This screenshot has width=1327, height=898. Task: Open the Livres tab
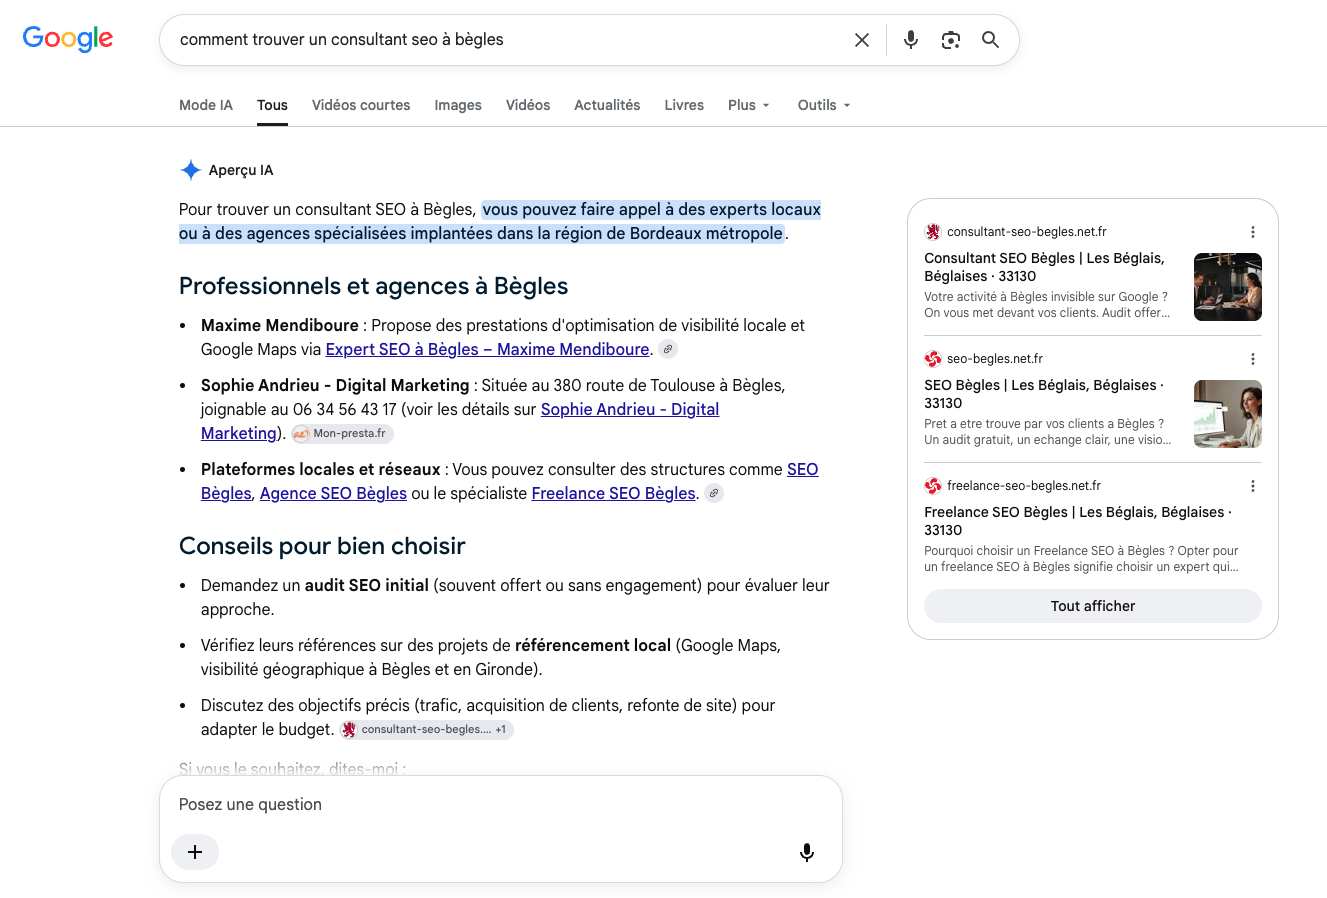click(684, 105)
